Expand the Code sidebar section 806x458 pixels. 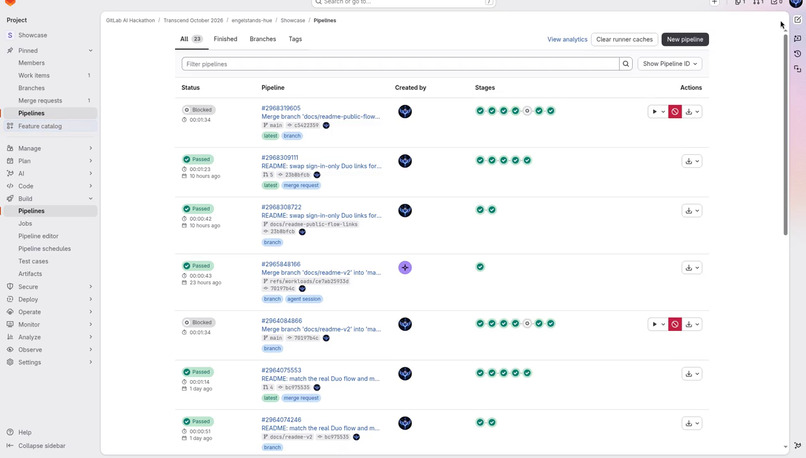pos(50,186)
